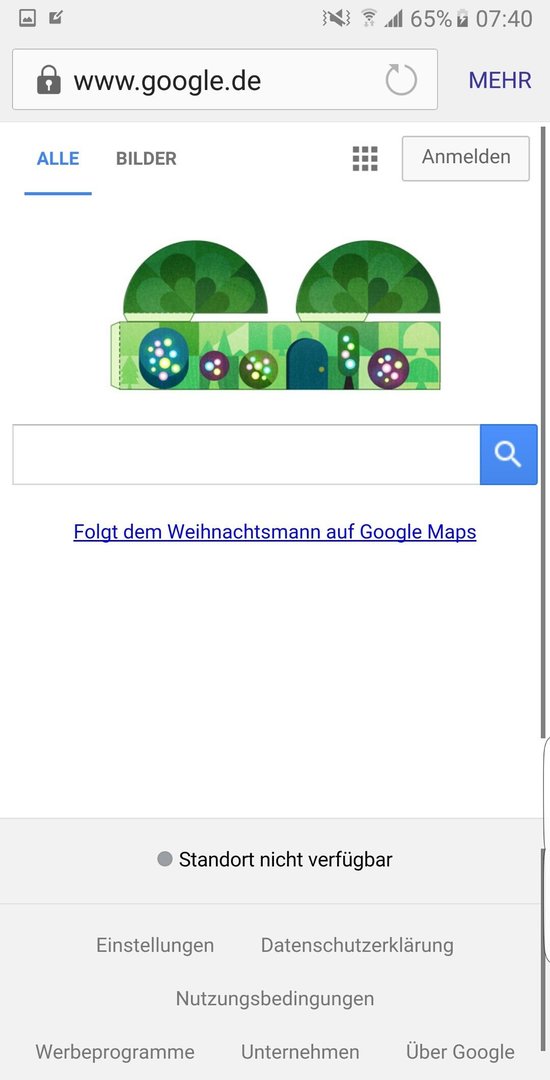Tap the Anmelden sign-in button
Image resolution: width=550 pixels, height=1080 pixels.
tap(466, 158)
